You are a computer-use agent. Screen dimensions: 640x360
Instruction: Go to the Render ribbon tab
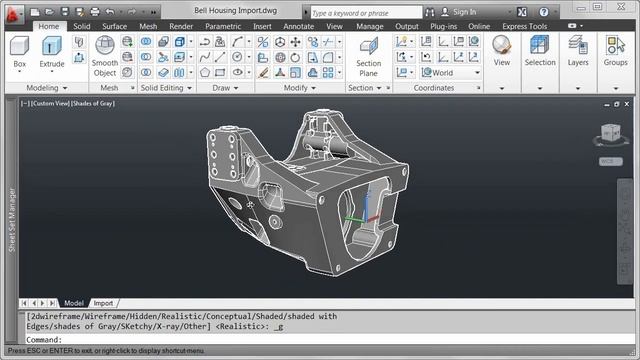point(181,26)
